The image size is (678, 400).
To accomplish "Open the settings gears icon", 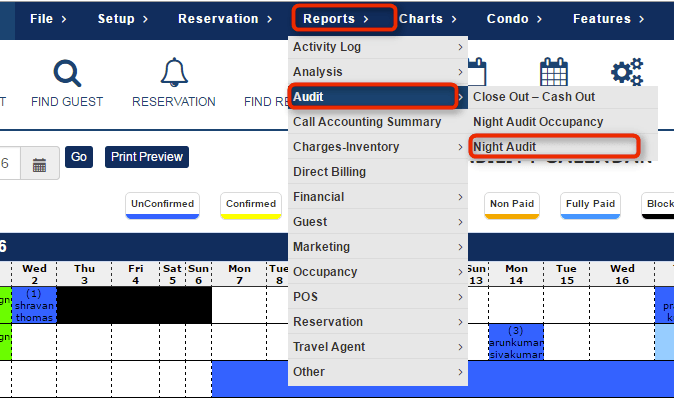I will click(x=627, y=72).
